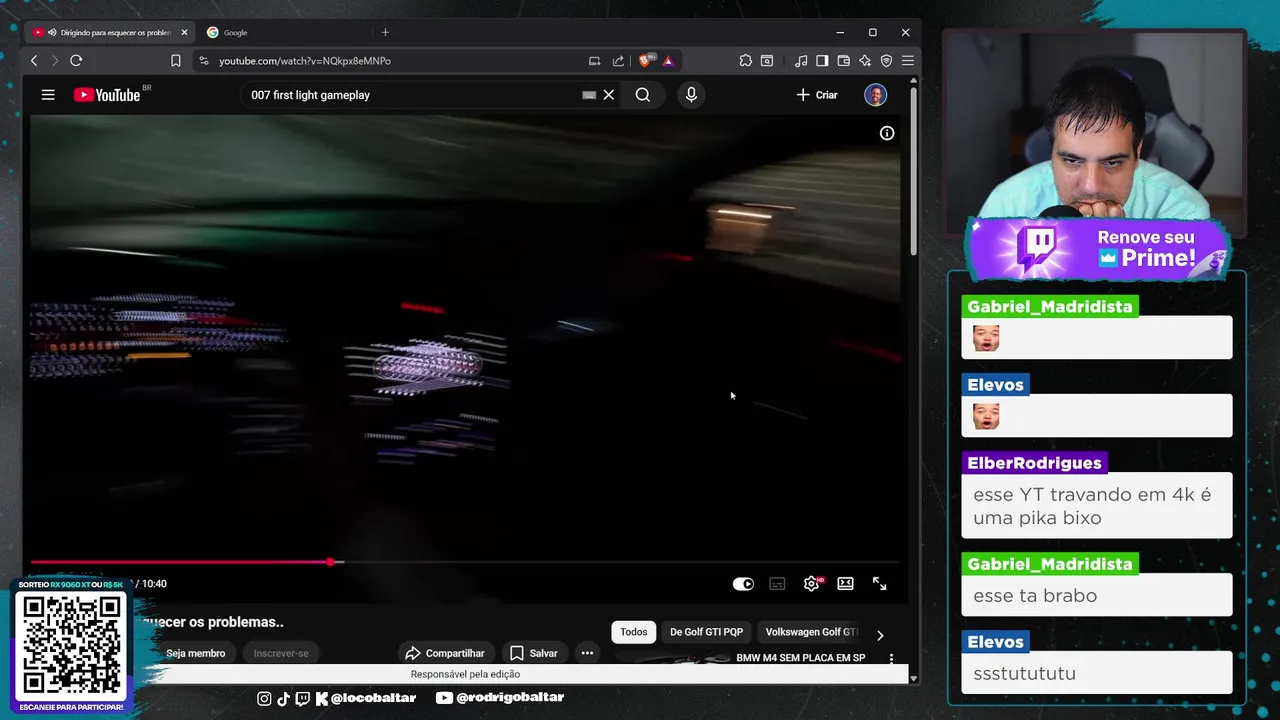This screenshot has width=1280, height=720.
Task: Click the share page icon in address bar
Action: (x=618, y=61)
